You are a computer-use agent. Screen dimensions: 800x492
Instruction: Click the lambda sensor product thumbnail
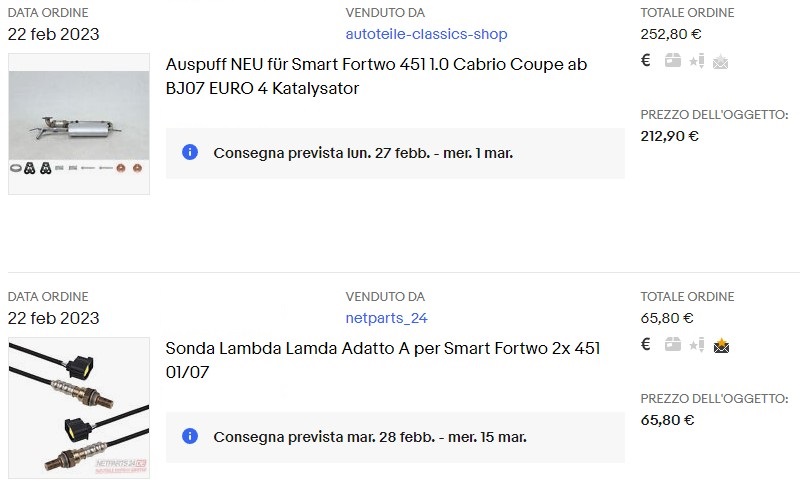click(79, 408)
